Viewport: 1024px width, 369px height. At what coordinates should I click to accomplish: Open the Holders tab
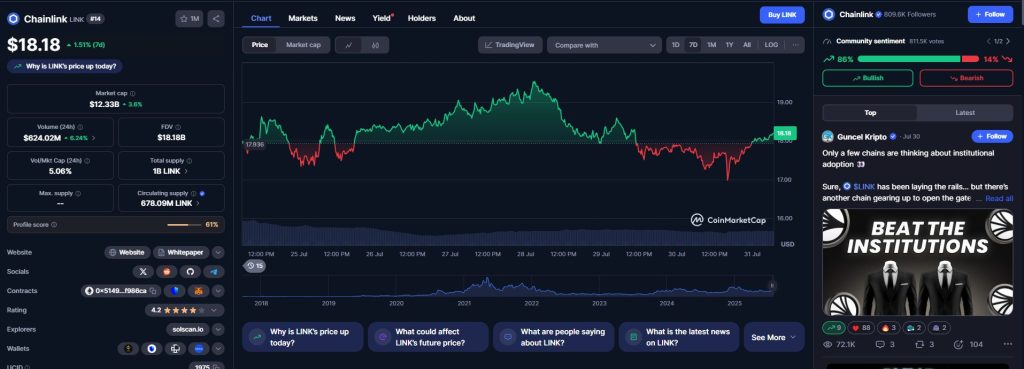(422, 18)
